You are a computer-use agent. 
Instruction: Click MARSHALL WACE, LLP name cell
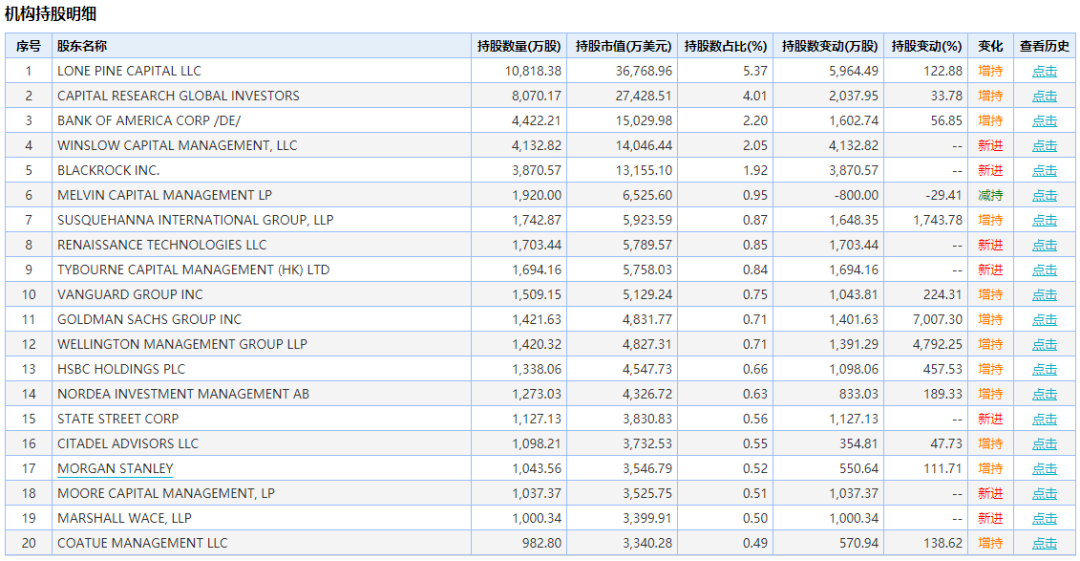(261, 518)
